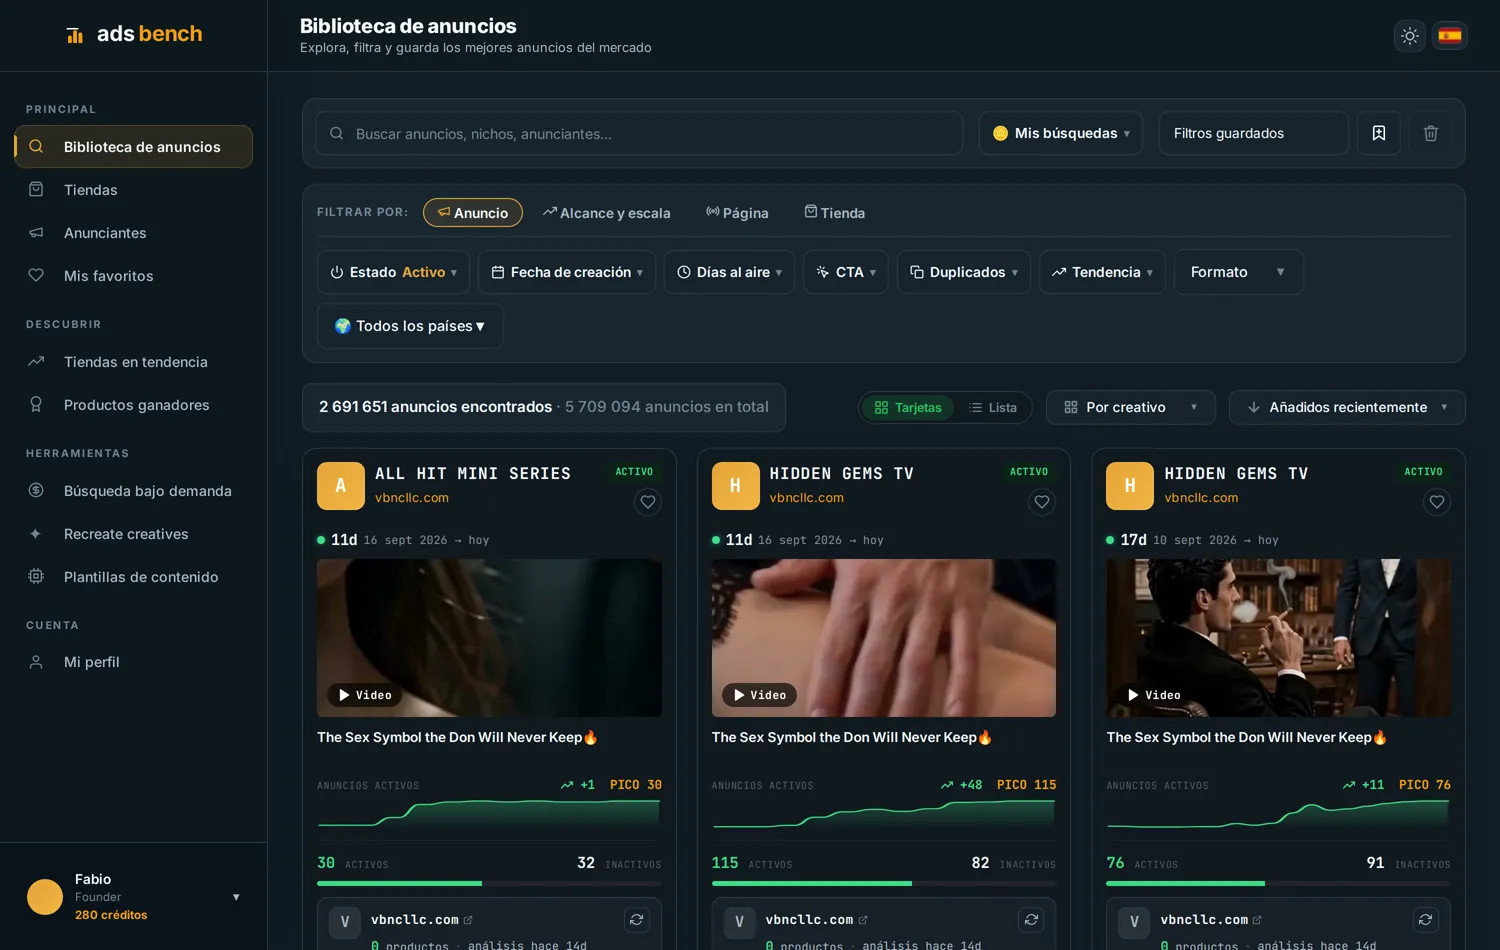Open Productos ganadores
The height and width of the screenshot is (950, 1500).
133,405
